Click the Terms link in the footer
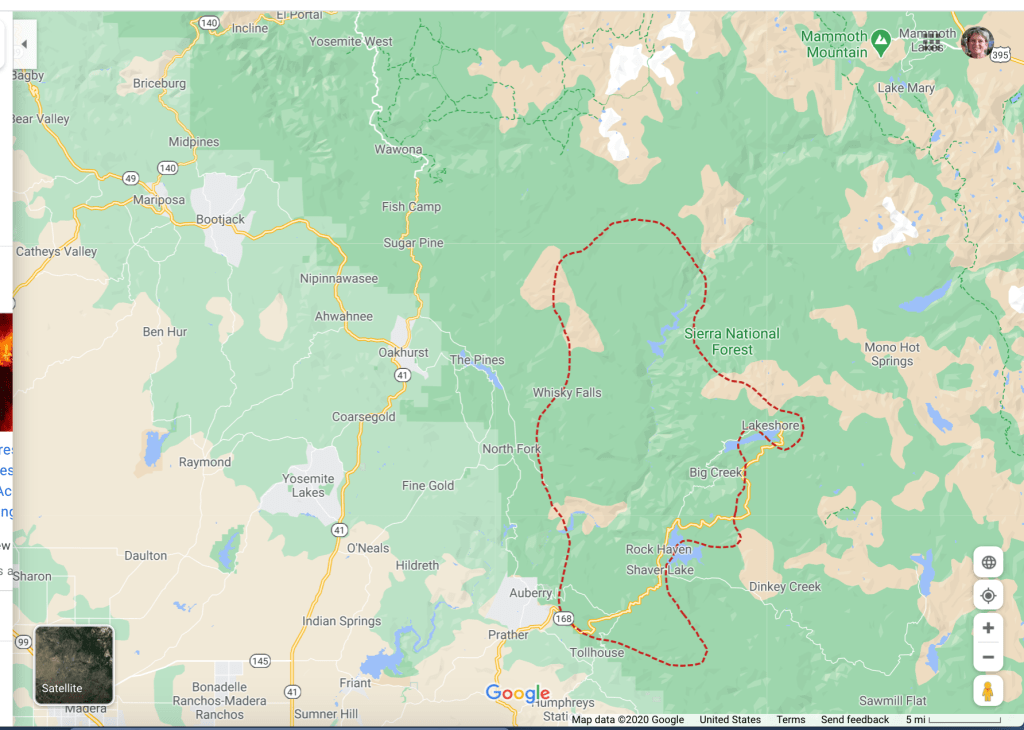Viewport: 1024px width, 730px height. point(790,720)
